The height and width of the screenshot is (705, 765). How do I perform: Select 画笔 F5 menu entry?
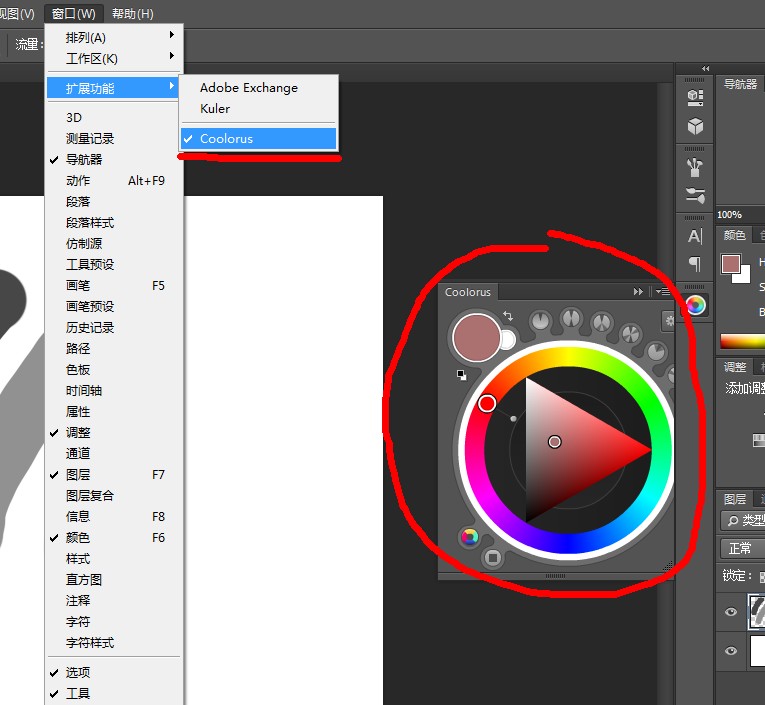click(114, 285)
